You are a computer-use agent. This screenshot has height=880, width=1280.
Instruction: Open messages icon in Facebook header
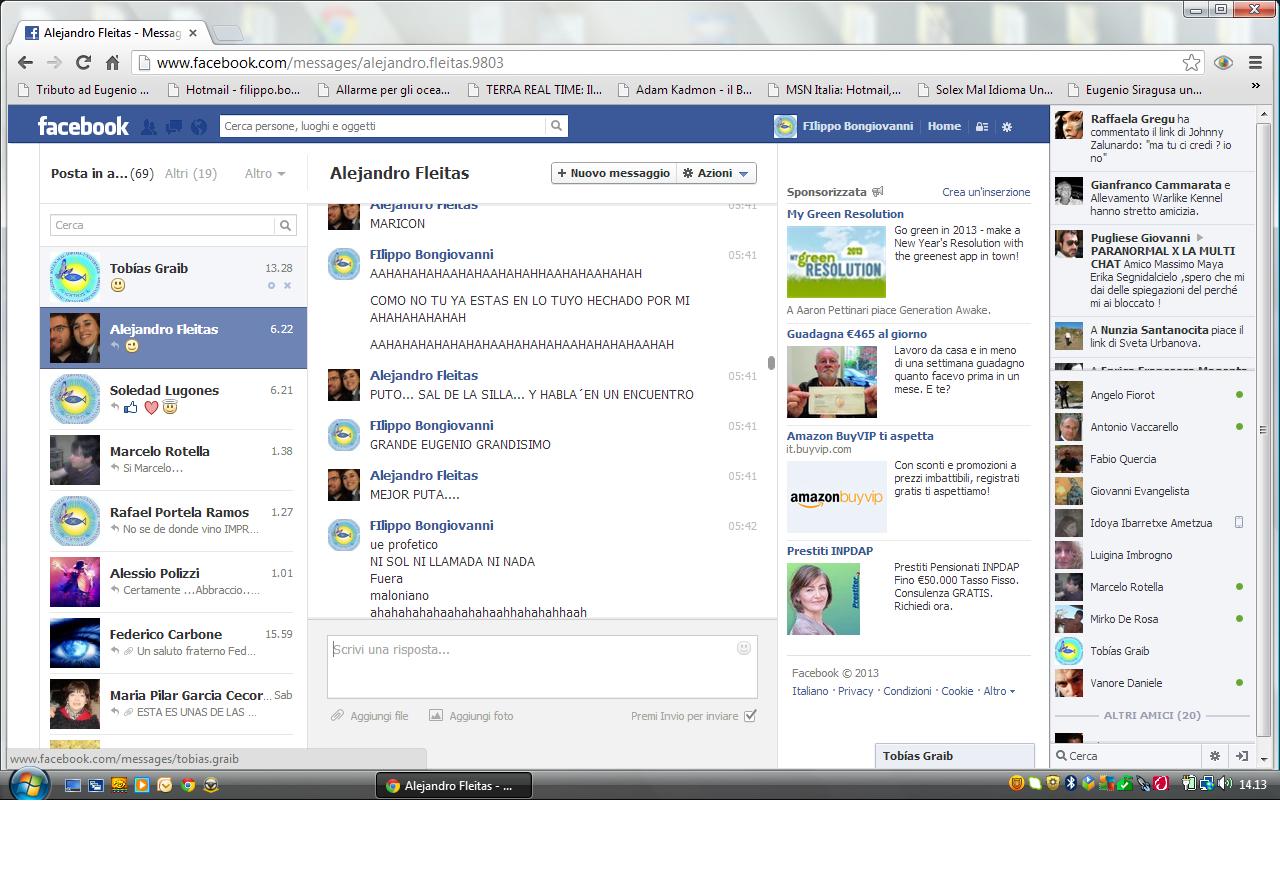[174, 127]
